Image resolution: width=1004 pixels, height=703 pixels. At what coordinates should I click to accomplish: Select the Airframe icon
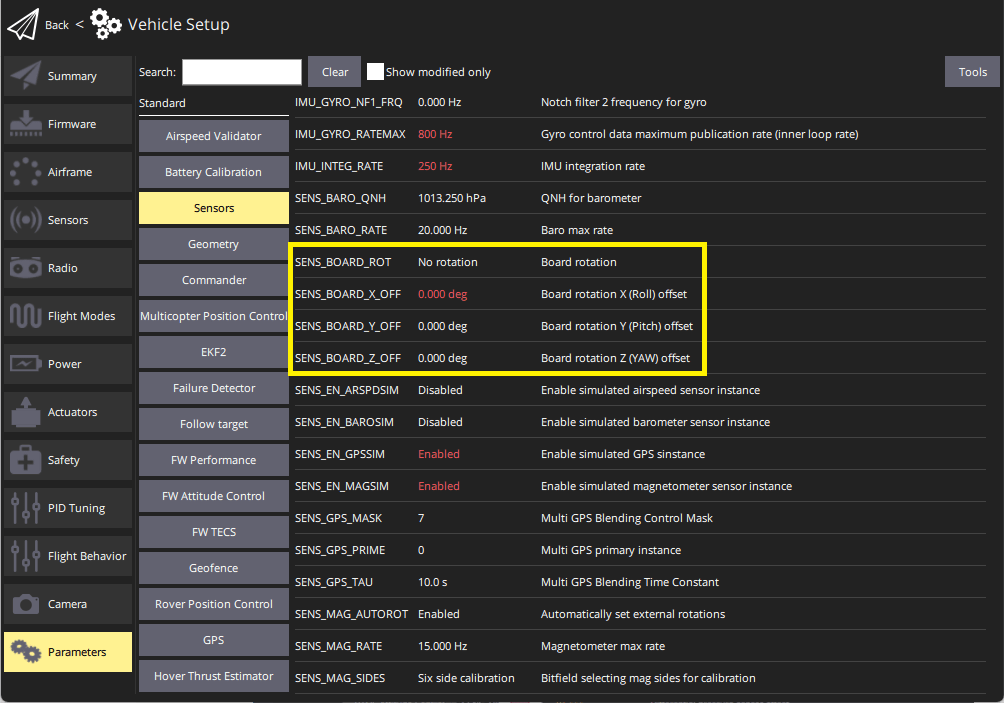(x=25, y=172)
